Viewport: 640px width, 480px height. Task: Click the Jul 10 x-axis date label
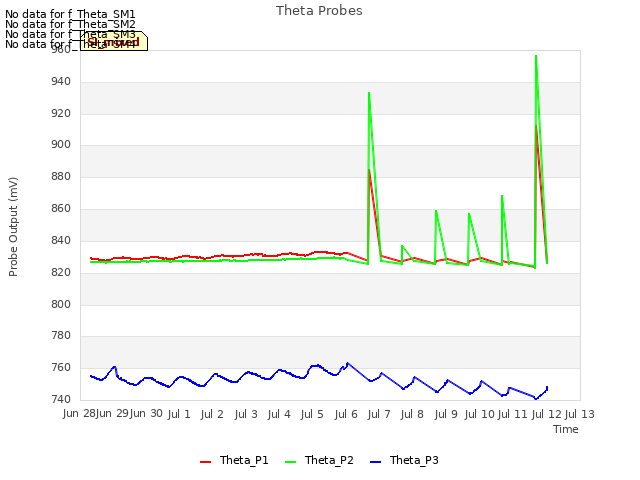pyautogui.click(x=480, y=414)
